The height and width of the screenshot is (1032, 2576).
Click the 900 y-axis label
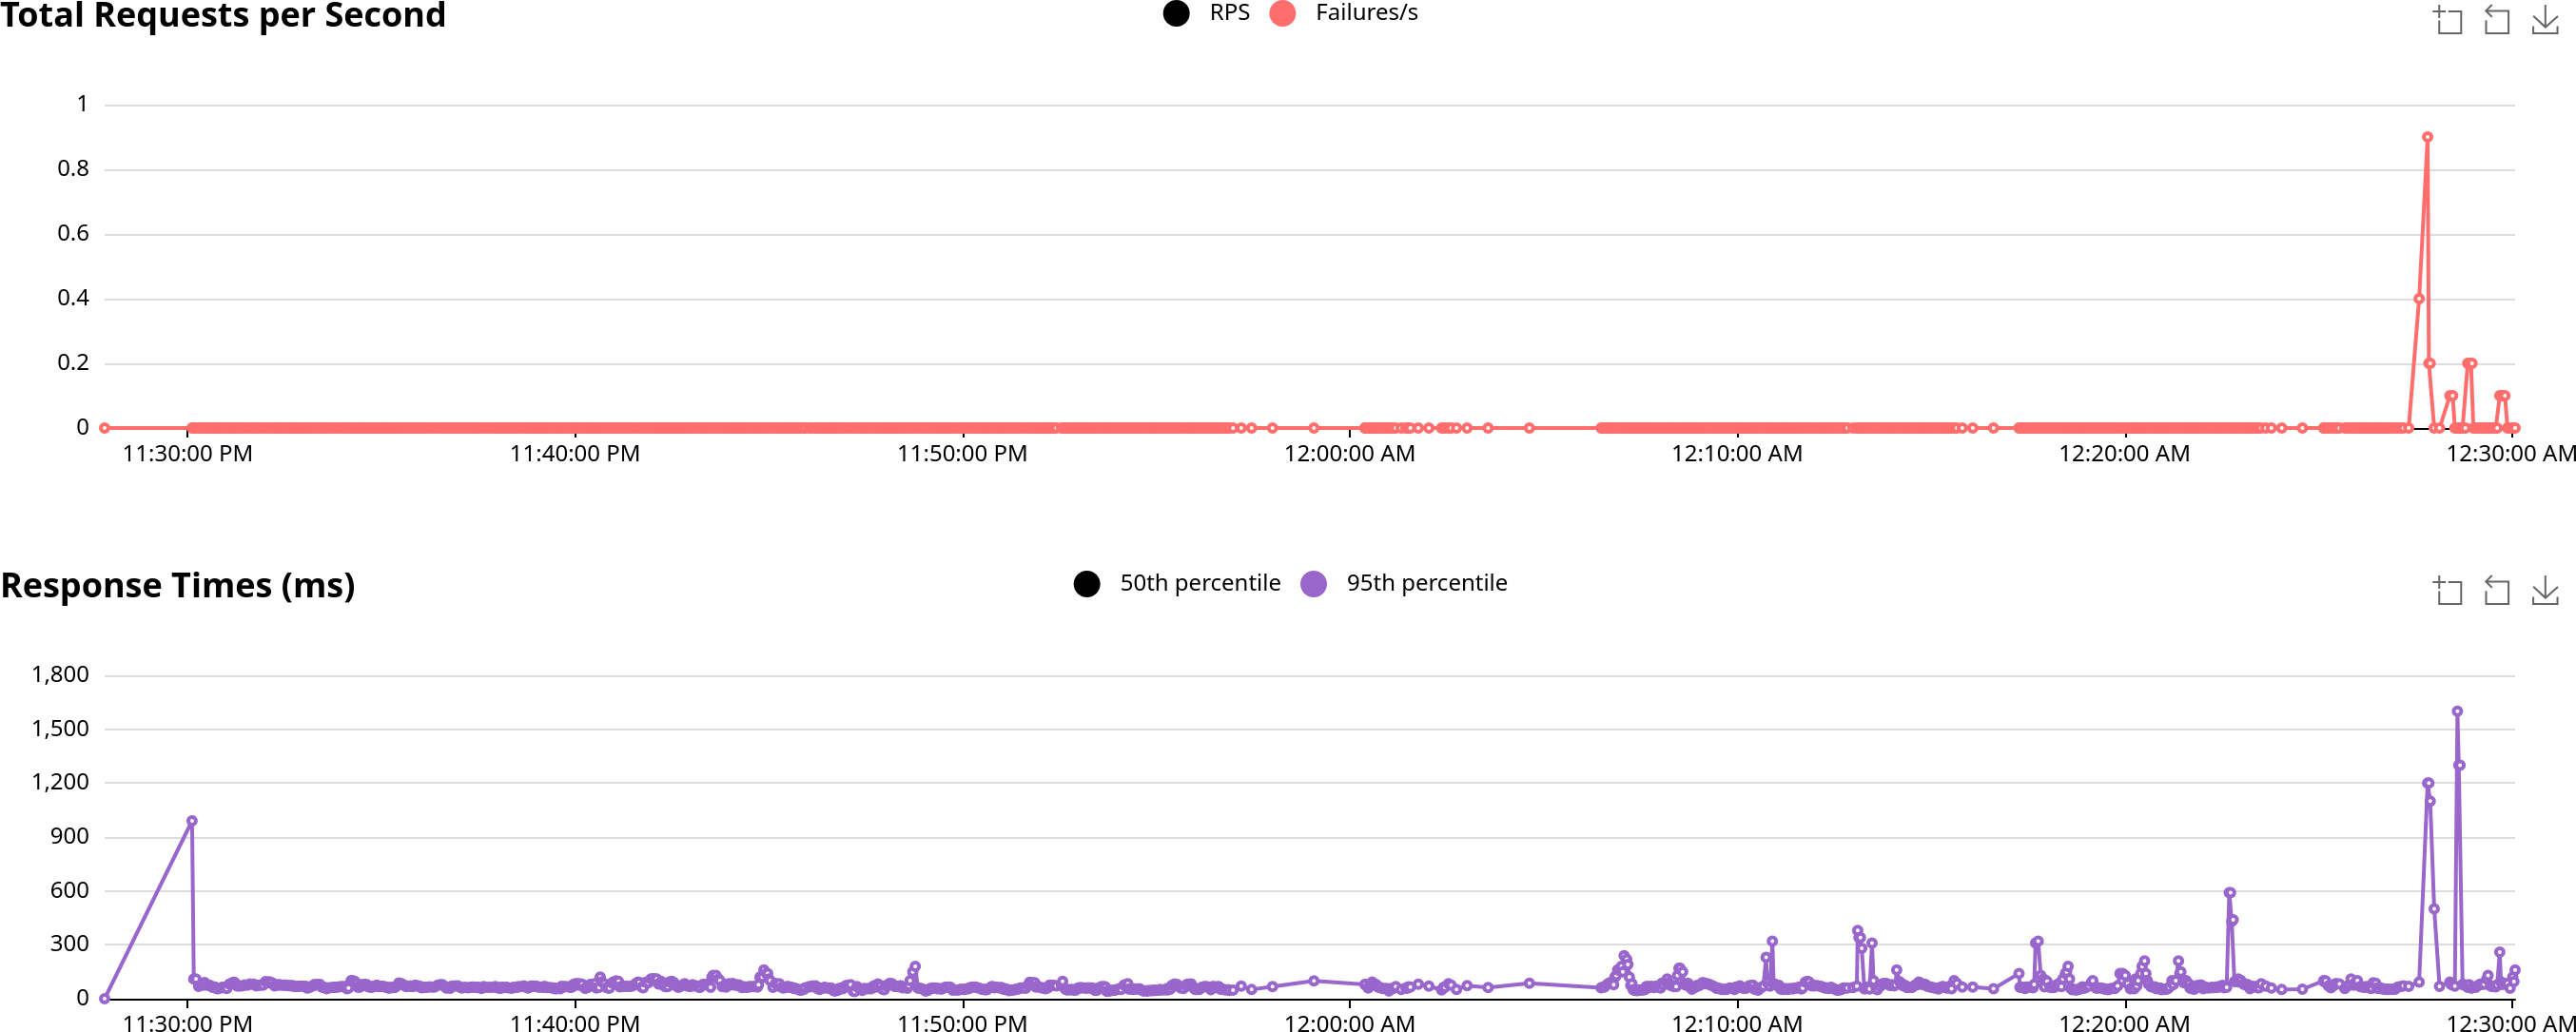69,836
